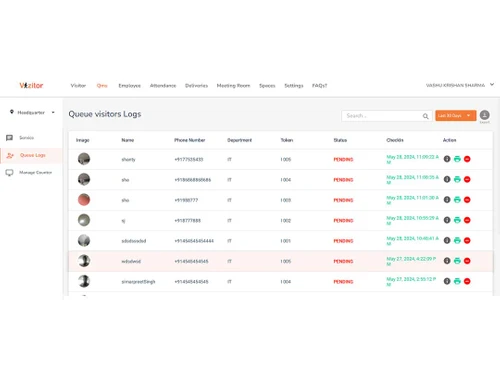Open the Settings menu
The width and height of the screenshot is (500, 375).
tap(294, 86)
